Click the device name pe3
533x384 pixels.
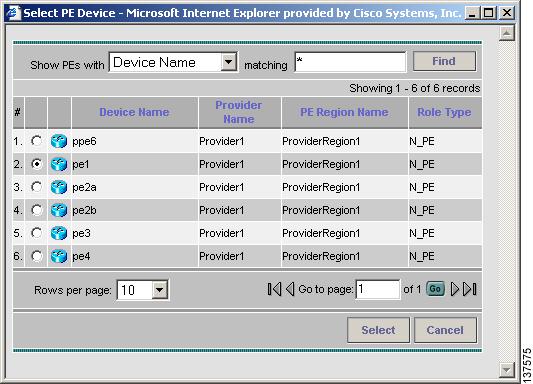[81, 233]
